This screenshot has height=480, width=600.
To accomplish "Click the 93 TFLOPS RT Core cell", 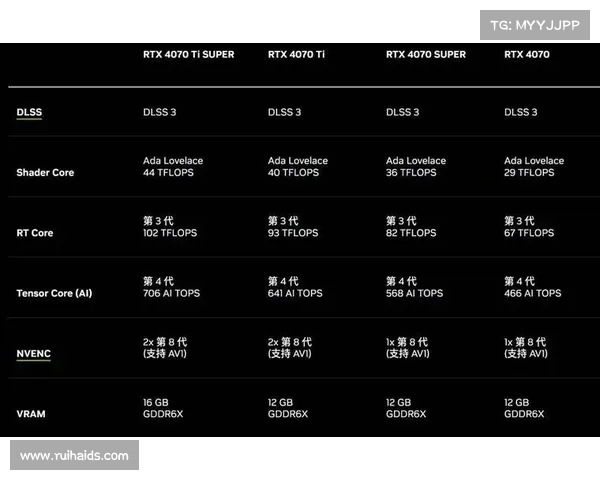I will point(291,233).
